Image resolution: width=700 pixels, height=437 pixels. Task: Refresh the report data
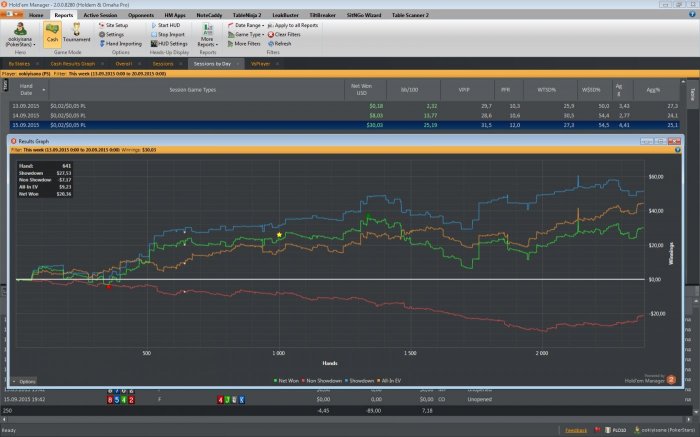279,44
